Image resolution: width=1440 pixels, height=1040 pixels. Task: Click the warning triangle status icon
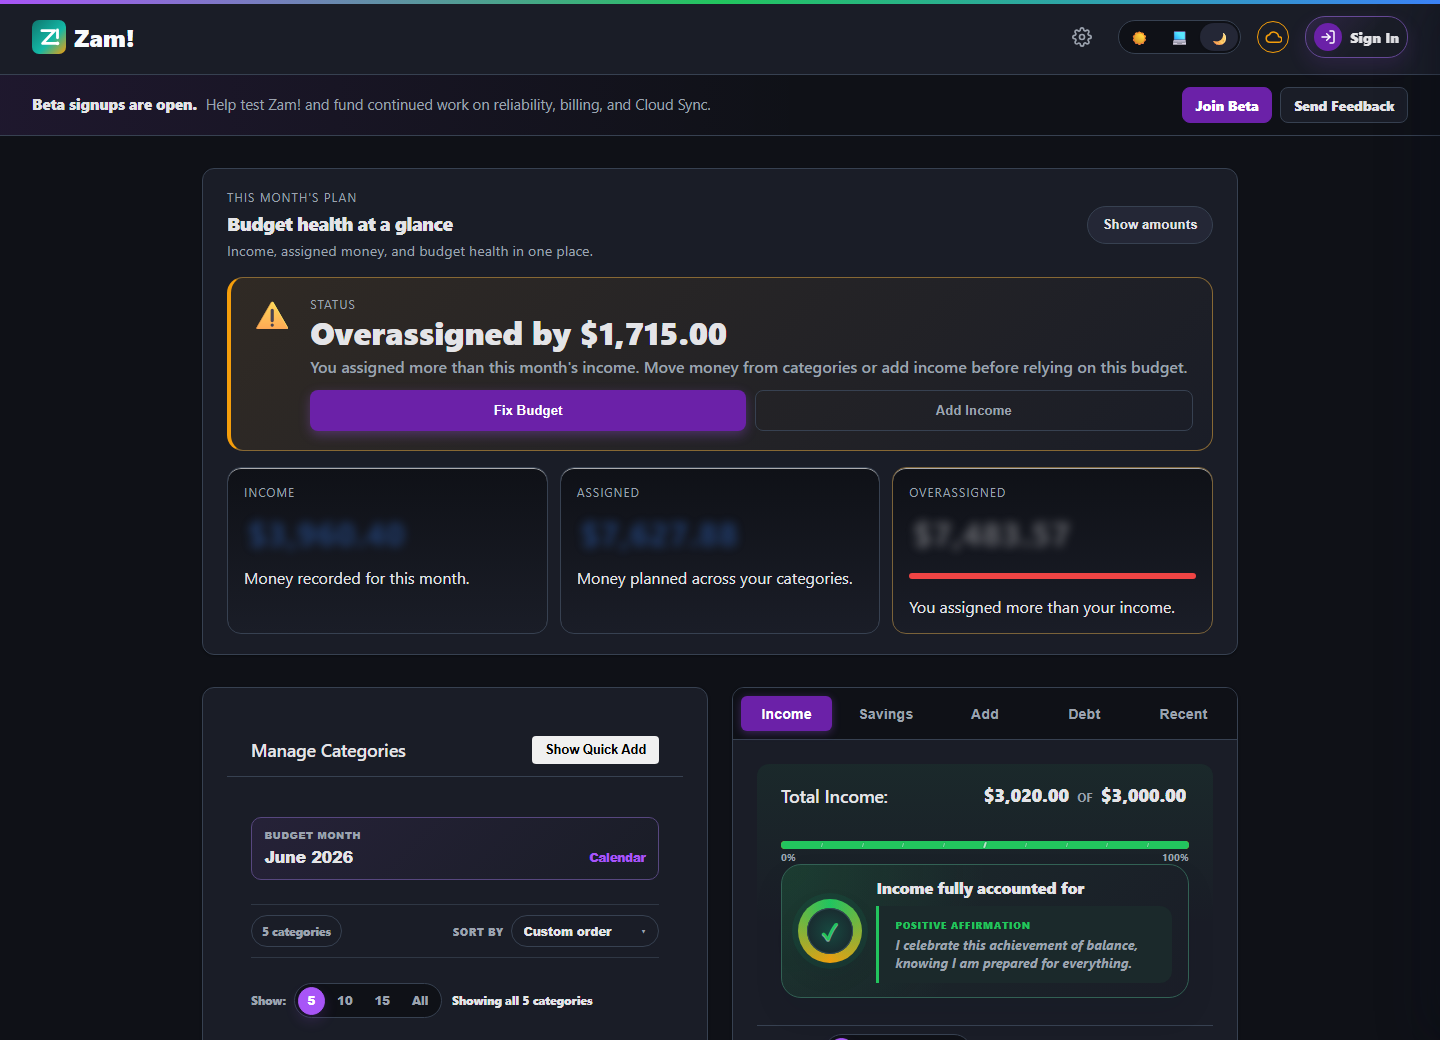click(x=272, y=316)
